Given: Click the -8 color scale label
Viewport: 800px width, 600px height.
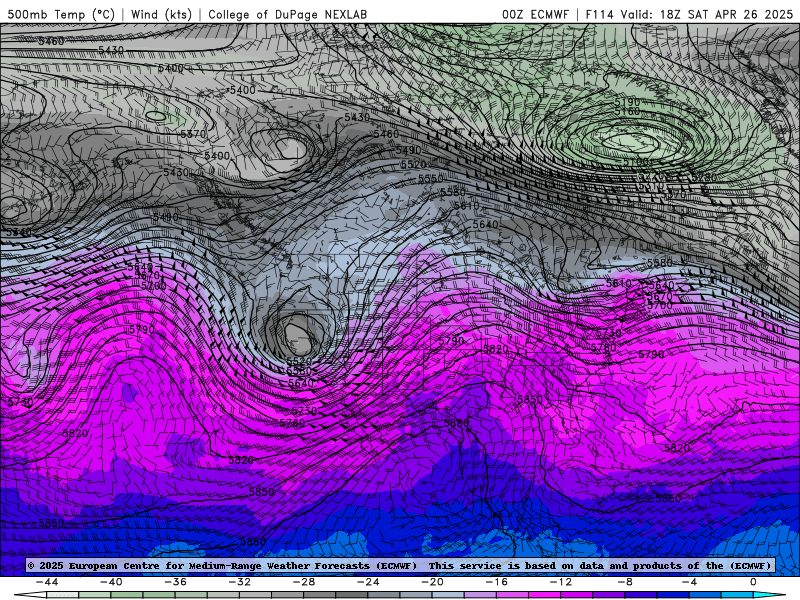Looking at the screenshot, I should [626, 582].
